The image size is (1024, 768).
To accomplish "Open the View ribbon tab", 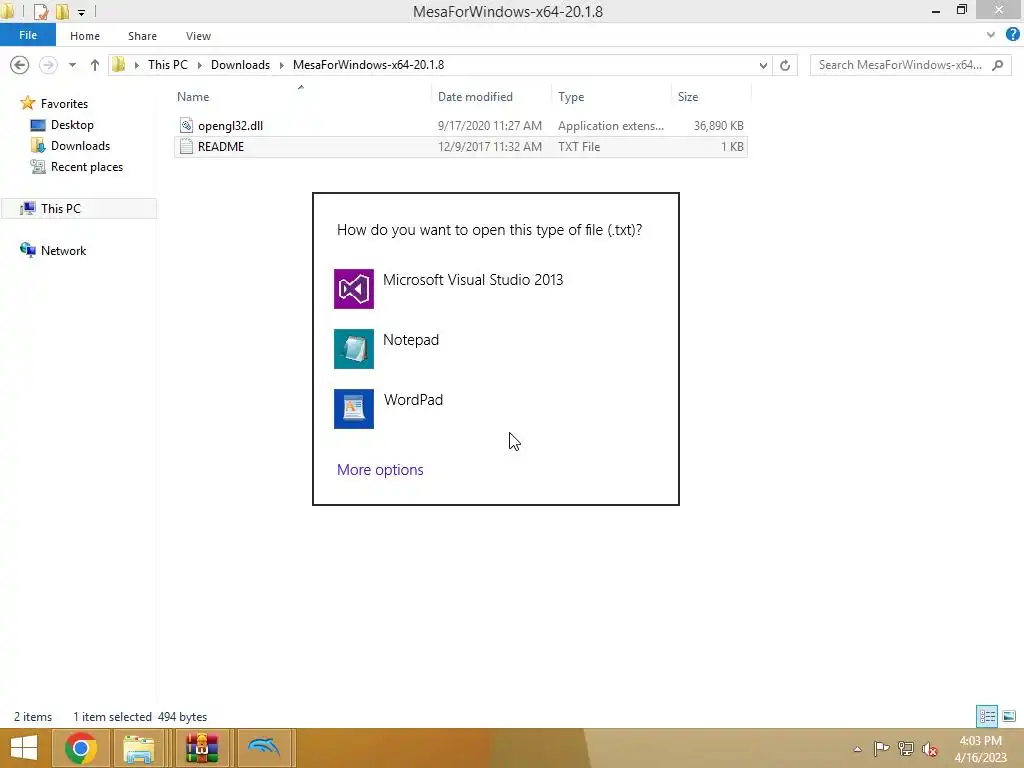I will click(x=198, y=36).
